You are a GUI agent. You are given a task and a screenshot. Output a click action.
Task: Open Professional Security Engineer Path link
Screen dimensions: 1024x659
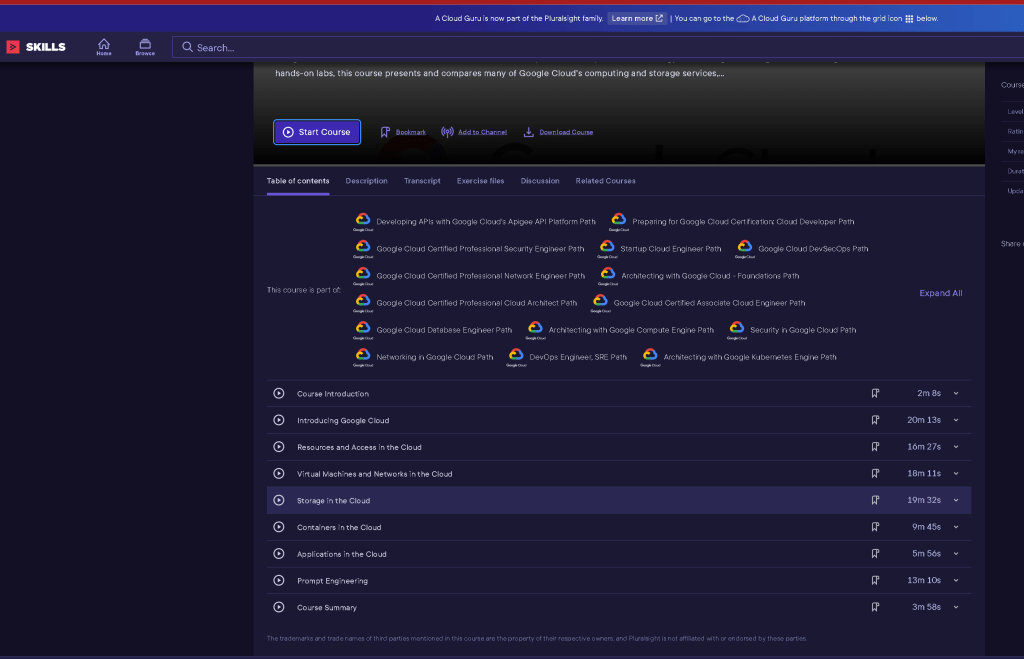(469, 249)
